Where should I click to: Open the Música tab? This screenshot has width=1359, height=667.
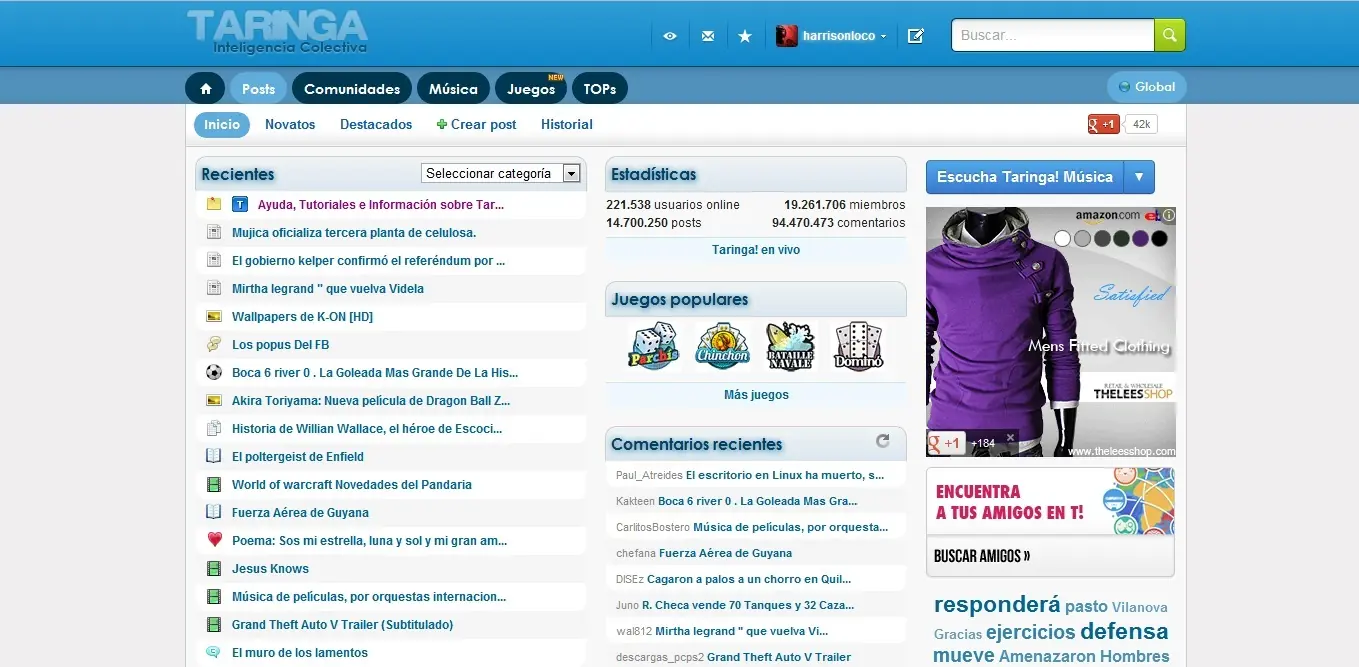453,89
